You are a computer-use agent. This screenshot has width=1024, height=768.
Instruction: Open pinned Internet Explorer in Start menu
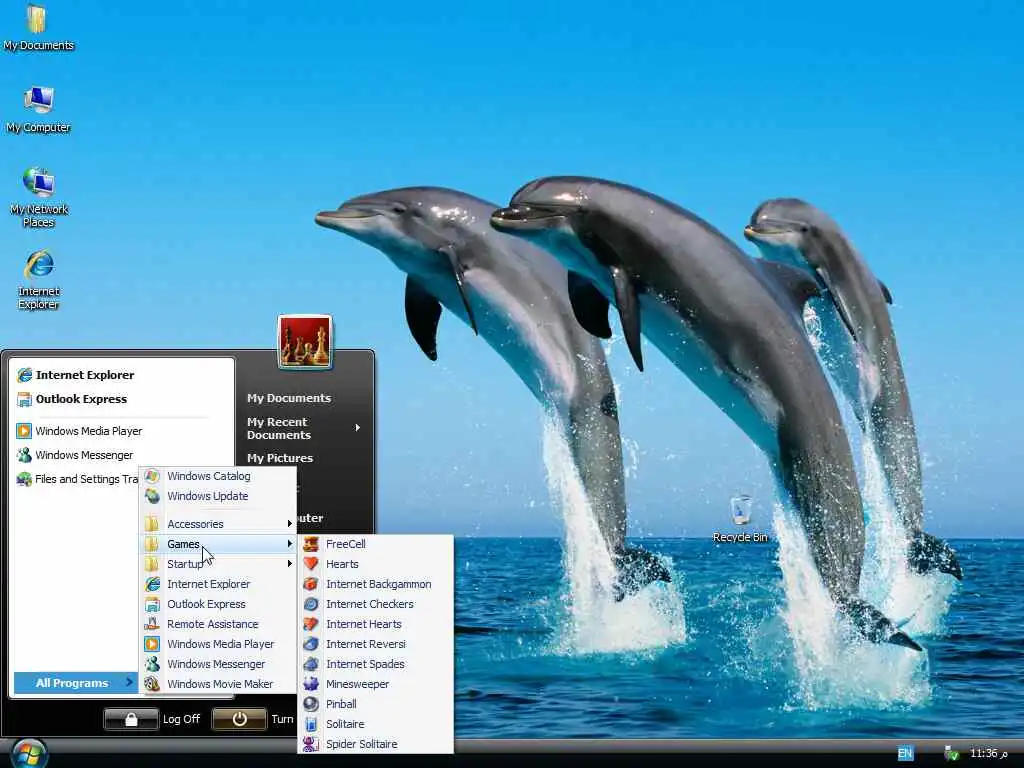pos(123,375)
